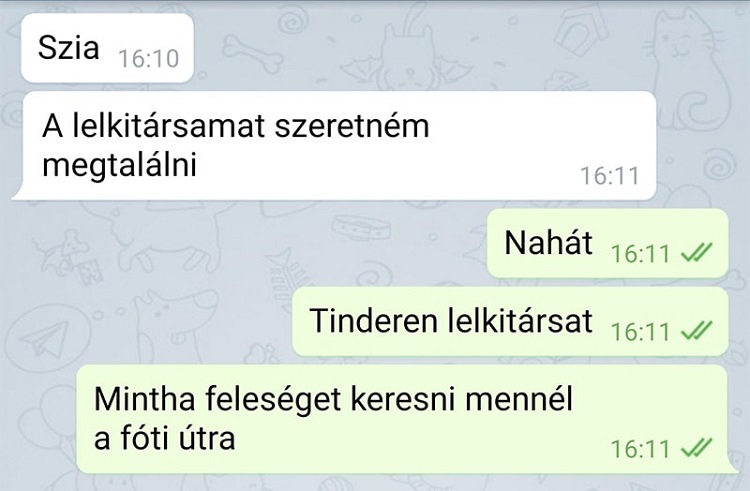Click the dog face doodle in the background
The width and height of the screenshot is (750, 491).
click(177, 318)
